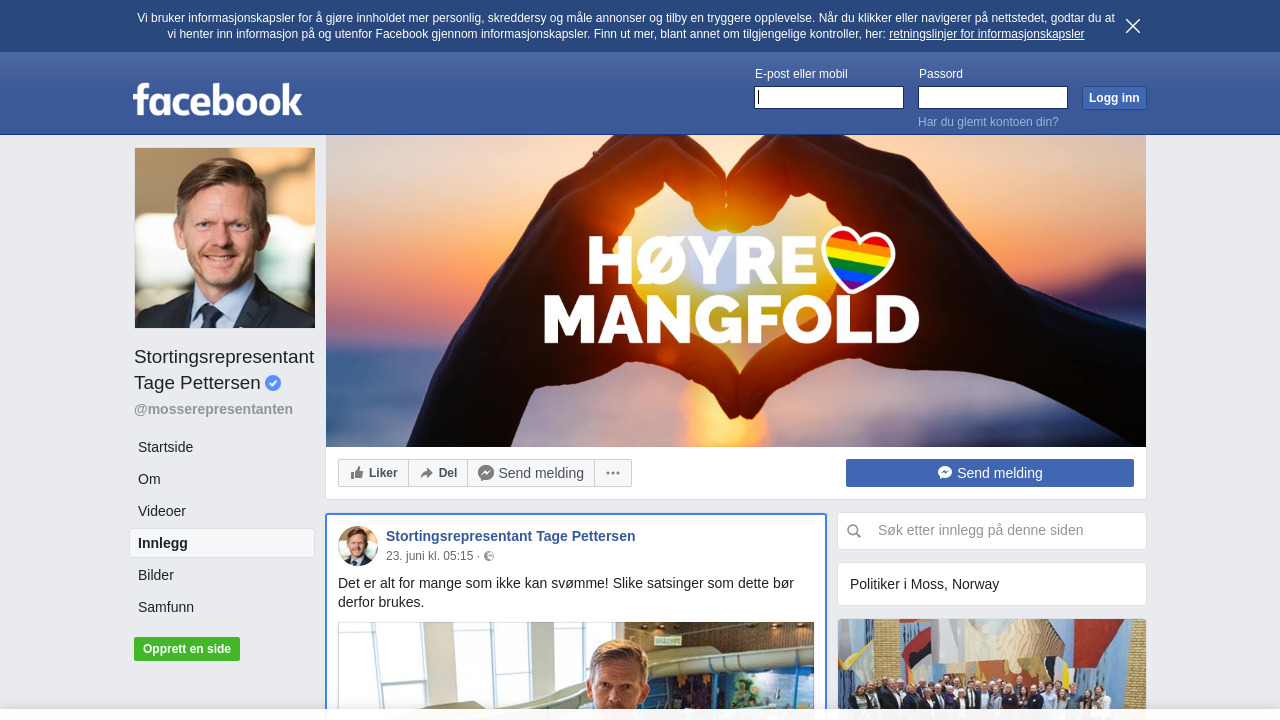Screen dimensions: 1280x720
Task: Click the post author's small avatar
Action: pyautogui.click(x=358, y=546)
